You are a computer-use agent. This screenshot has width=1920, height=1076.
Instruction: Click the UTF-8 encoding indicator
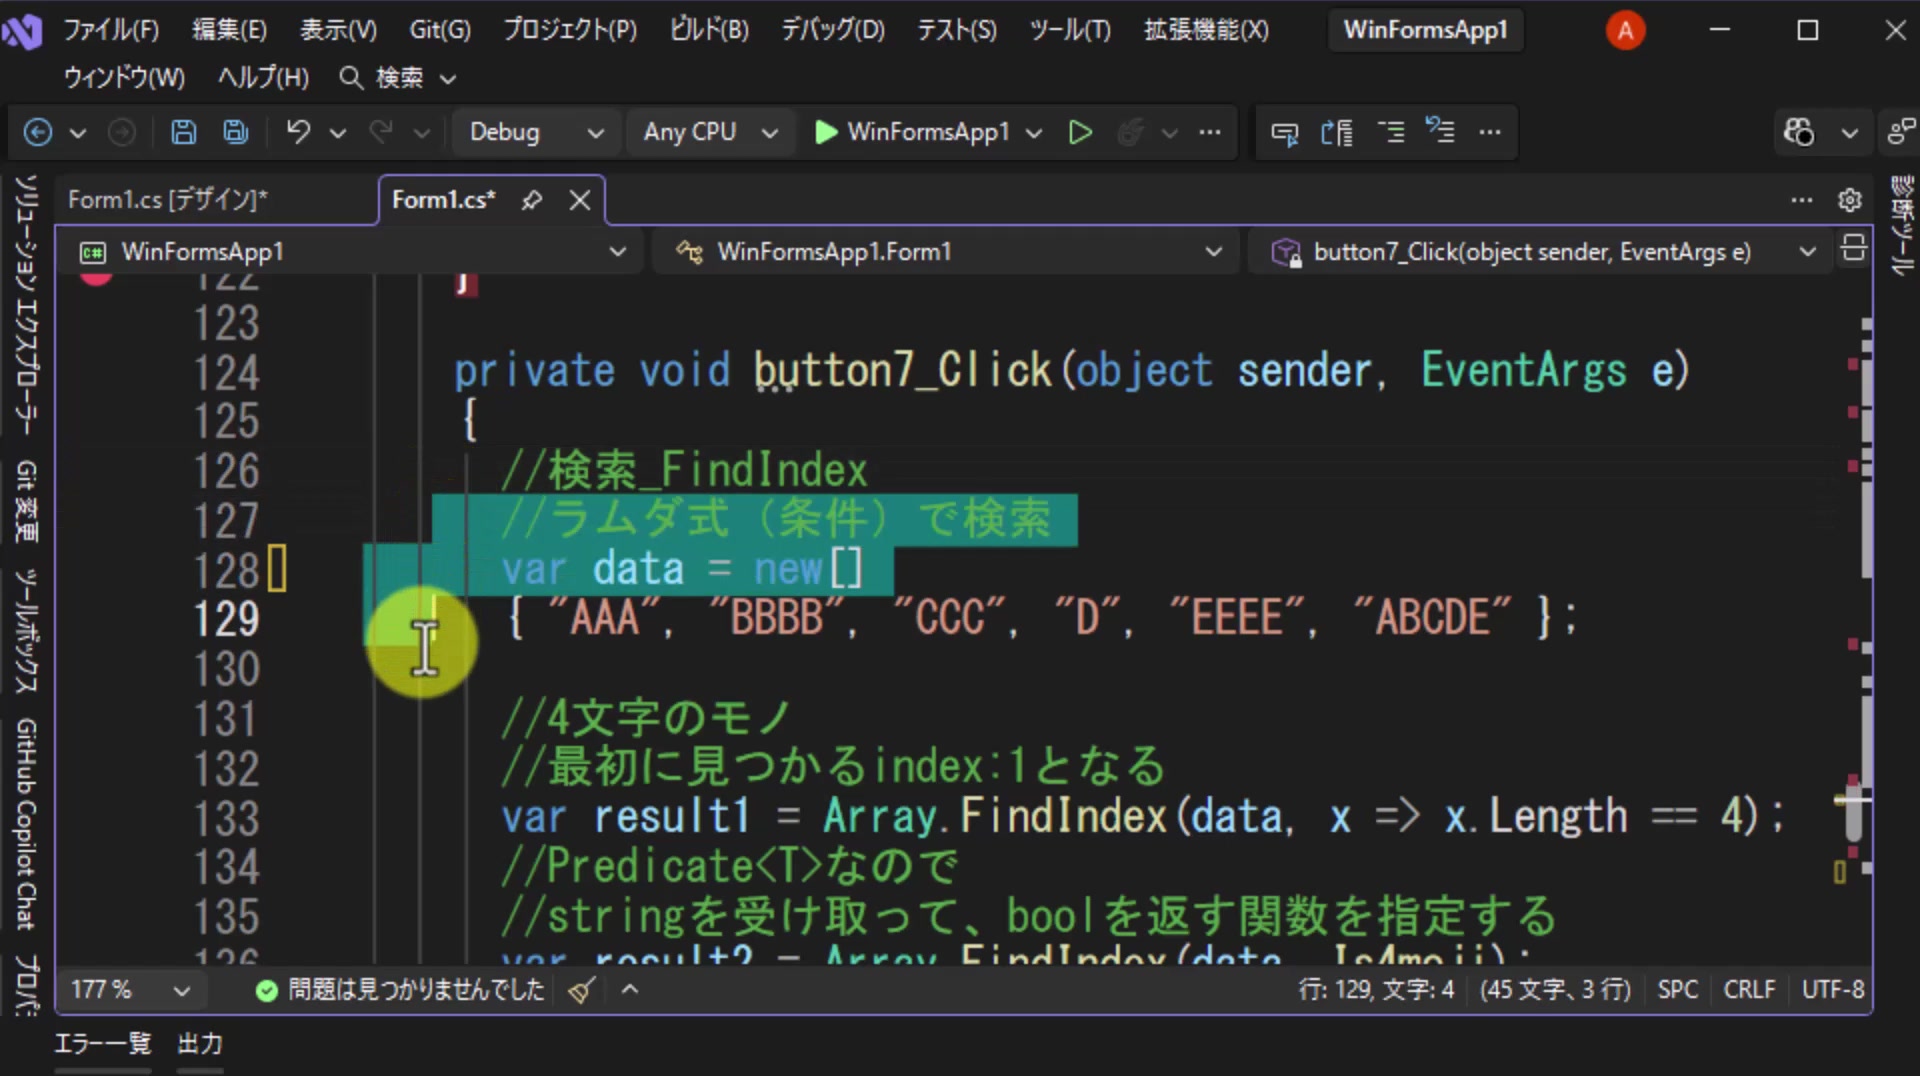click(1833, 990)
